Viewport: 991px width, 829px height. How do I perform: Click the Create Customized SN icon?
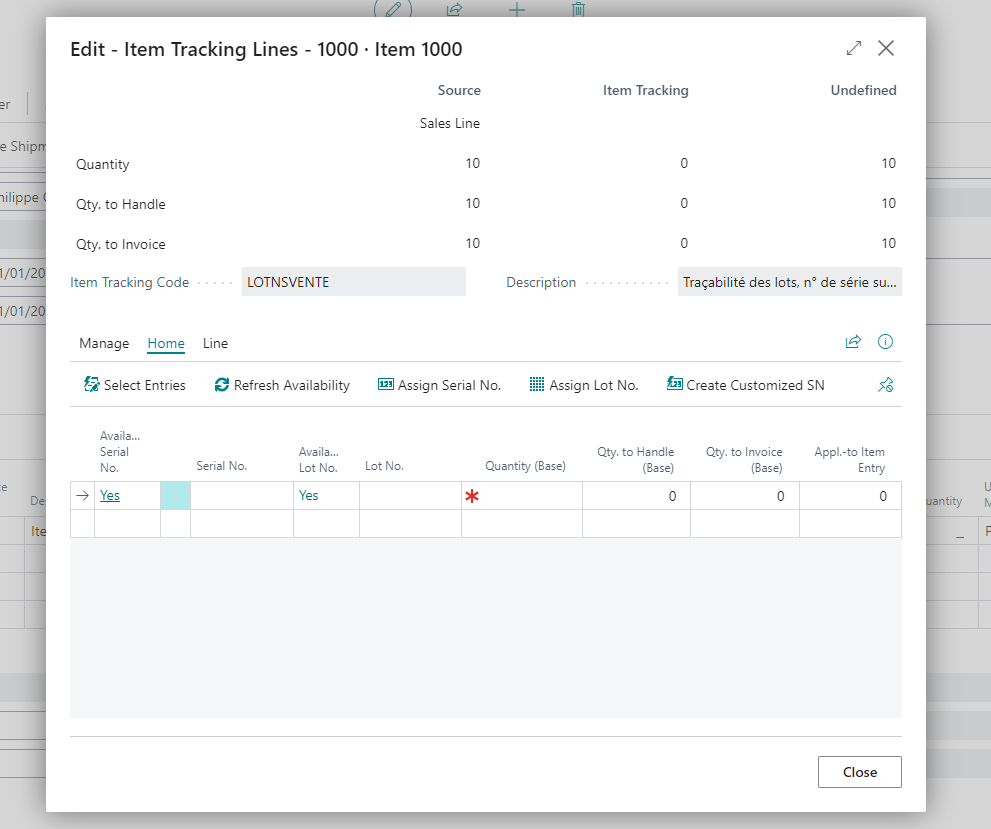pyautogui.click(x=675, y=385)
